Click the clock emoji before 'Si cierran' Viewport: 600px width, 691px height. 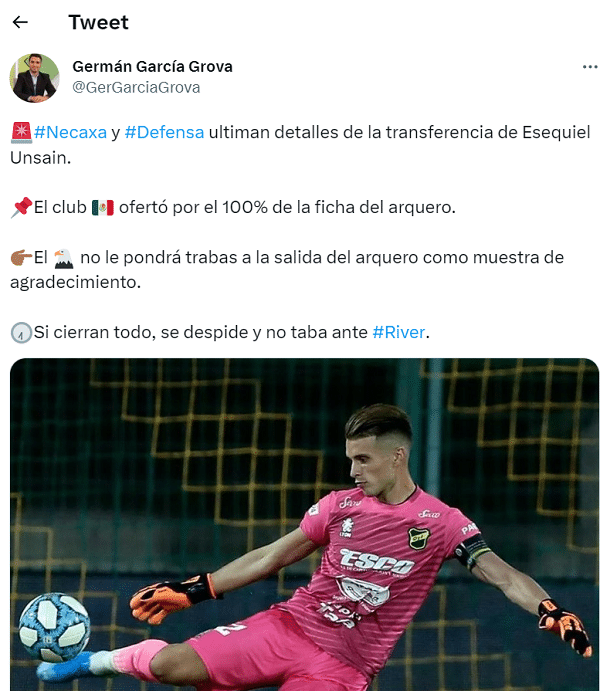coord(21,333)
